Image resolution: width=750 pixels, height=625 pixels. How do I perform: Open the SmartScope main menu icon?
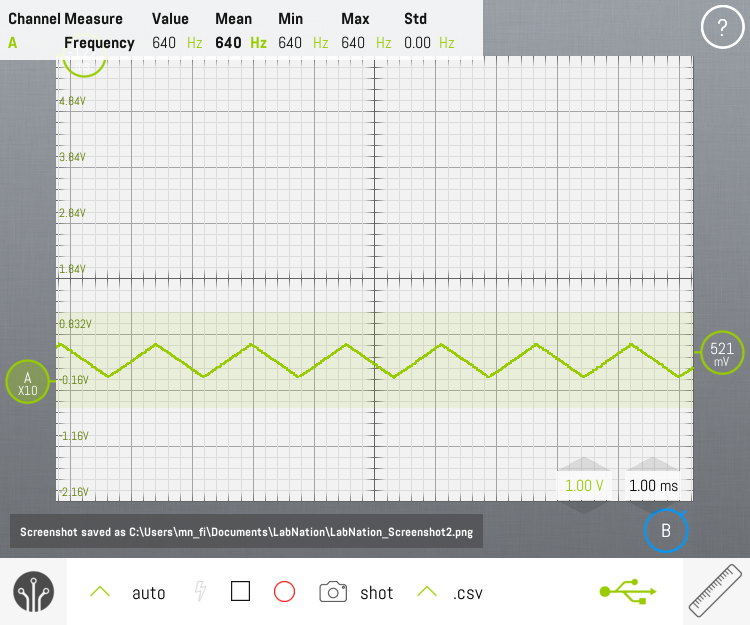pyautogui.click(x=33, y=592)
